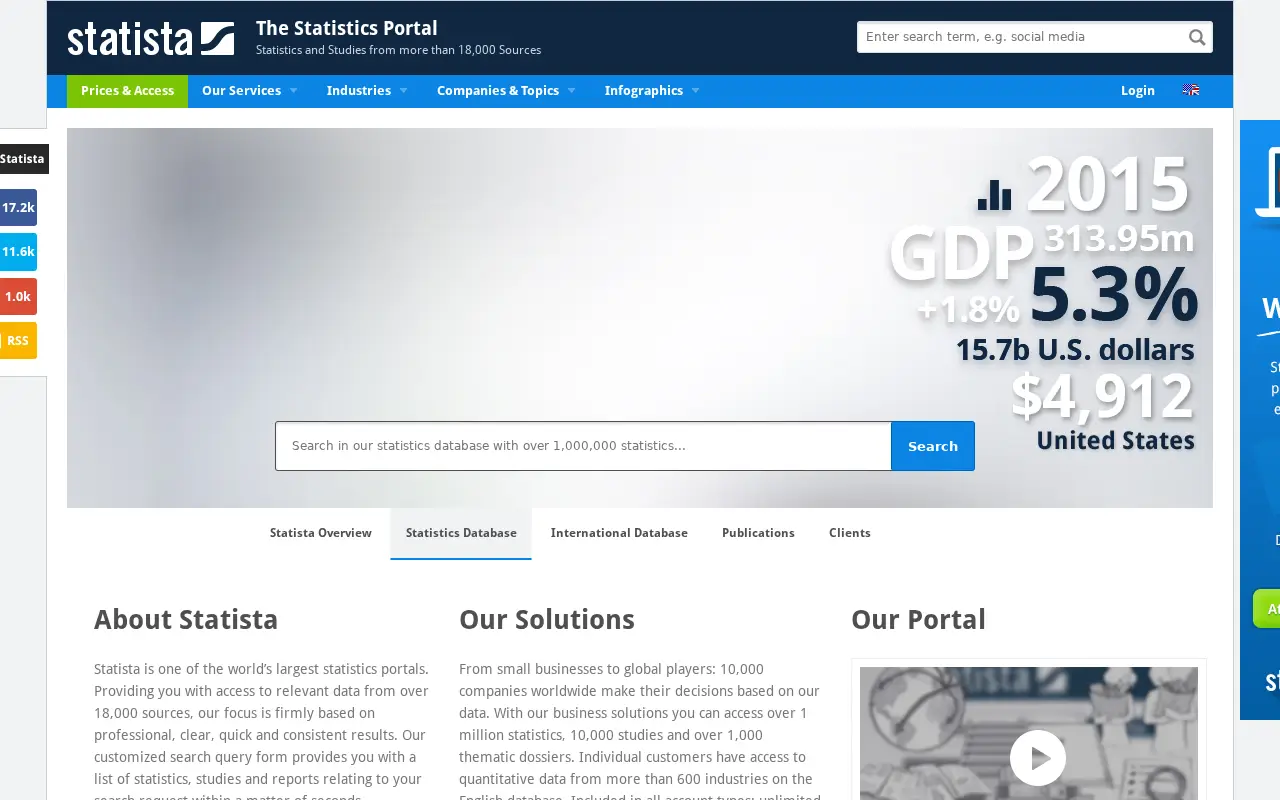
Task: Click the Our Portal video thumbnail
Action: 1029,733
